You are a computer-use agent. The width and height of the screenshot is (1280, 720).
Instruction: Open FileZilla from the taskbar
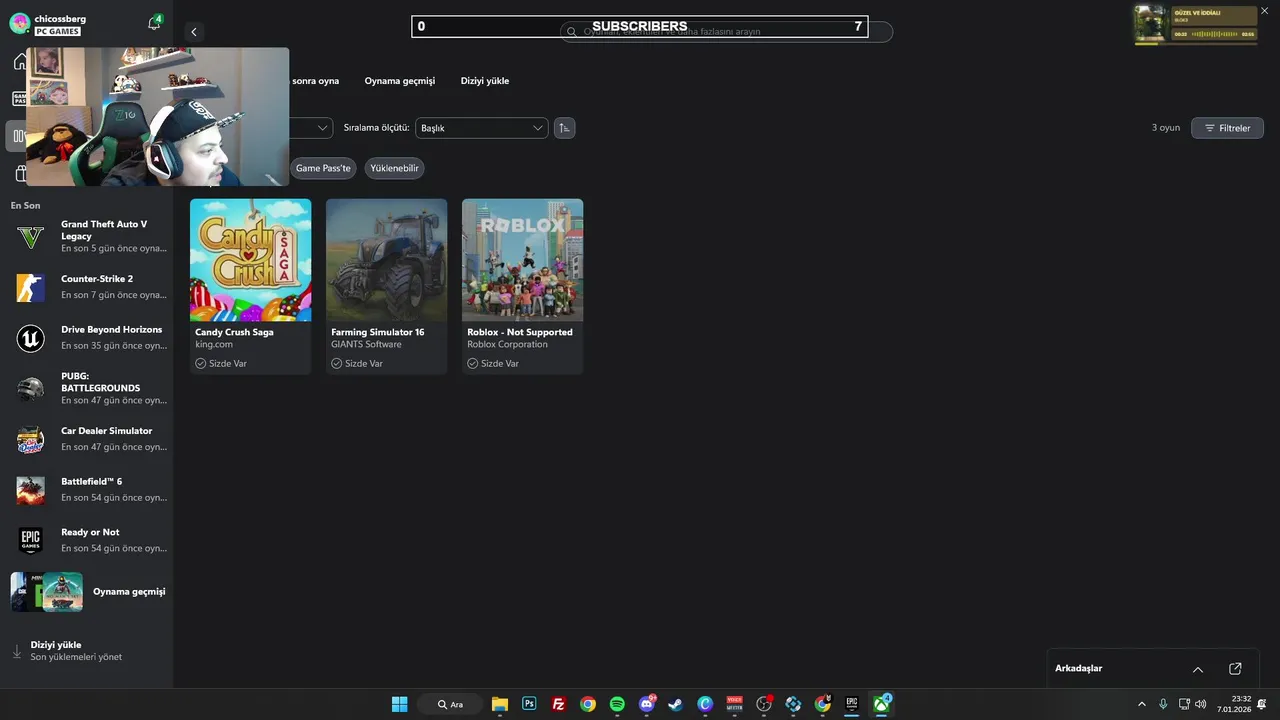tap(558, 704)
